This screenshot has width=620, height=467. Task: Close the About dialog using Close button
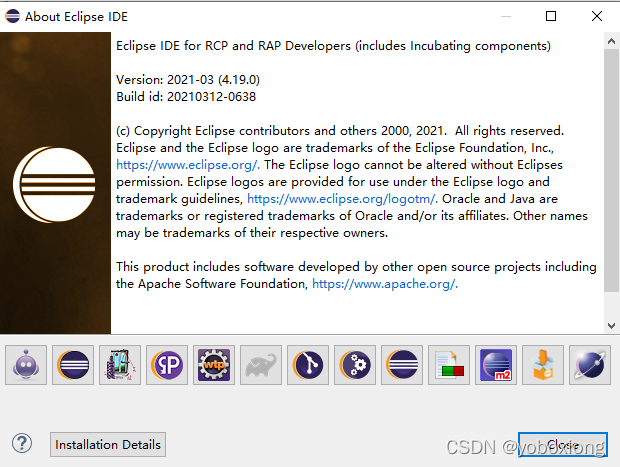[x=563, y=444]
